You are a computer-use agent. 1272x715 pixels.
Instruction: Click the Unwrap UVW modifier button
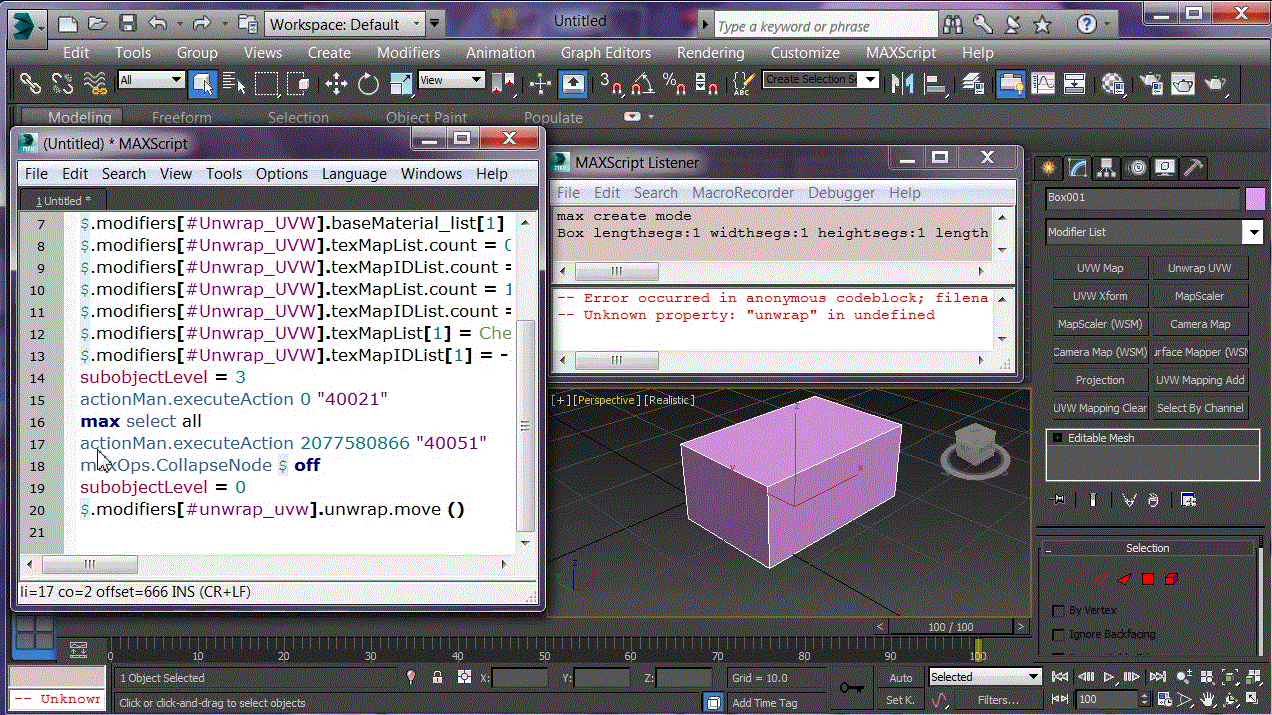click(x=1199, y=268)
